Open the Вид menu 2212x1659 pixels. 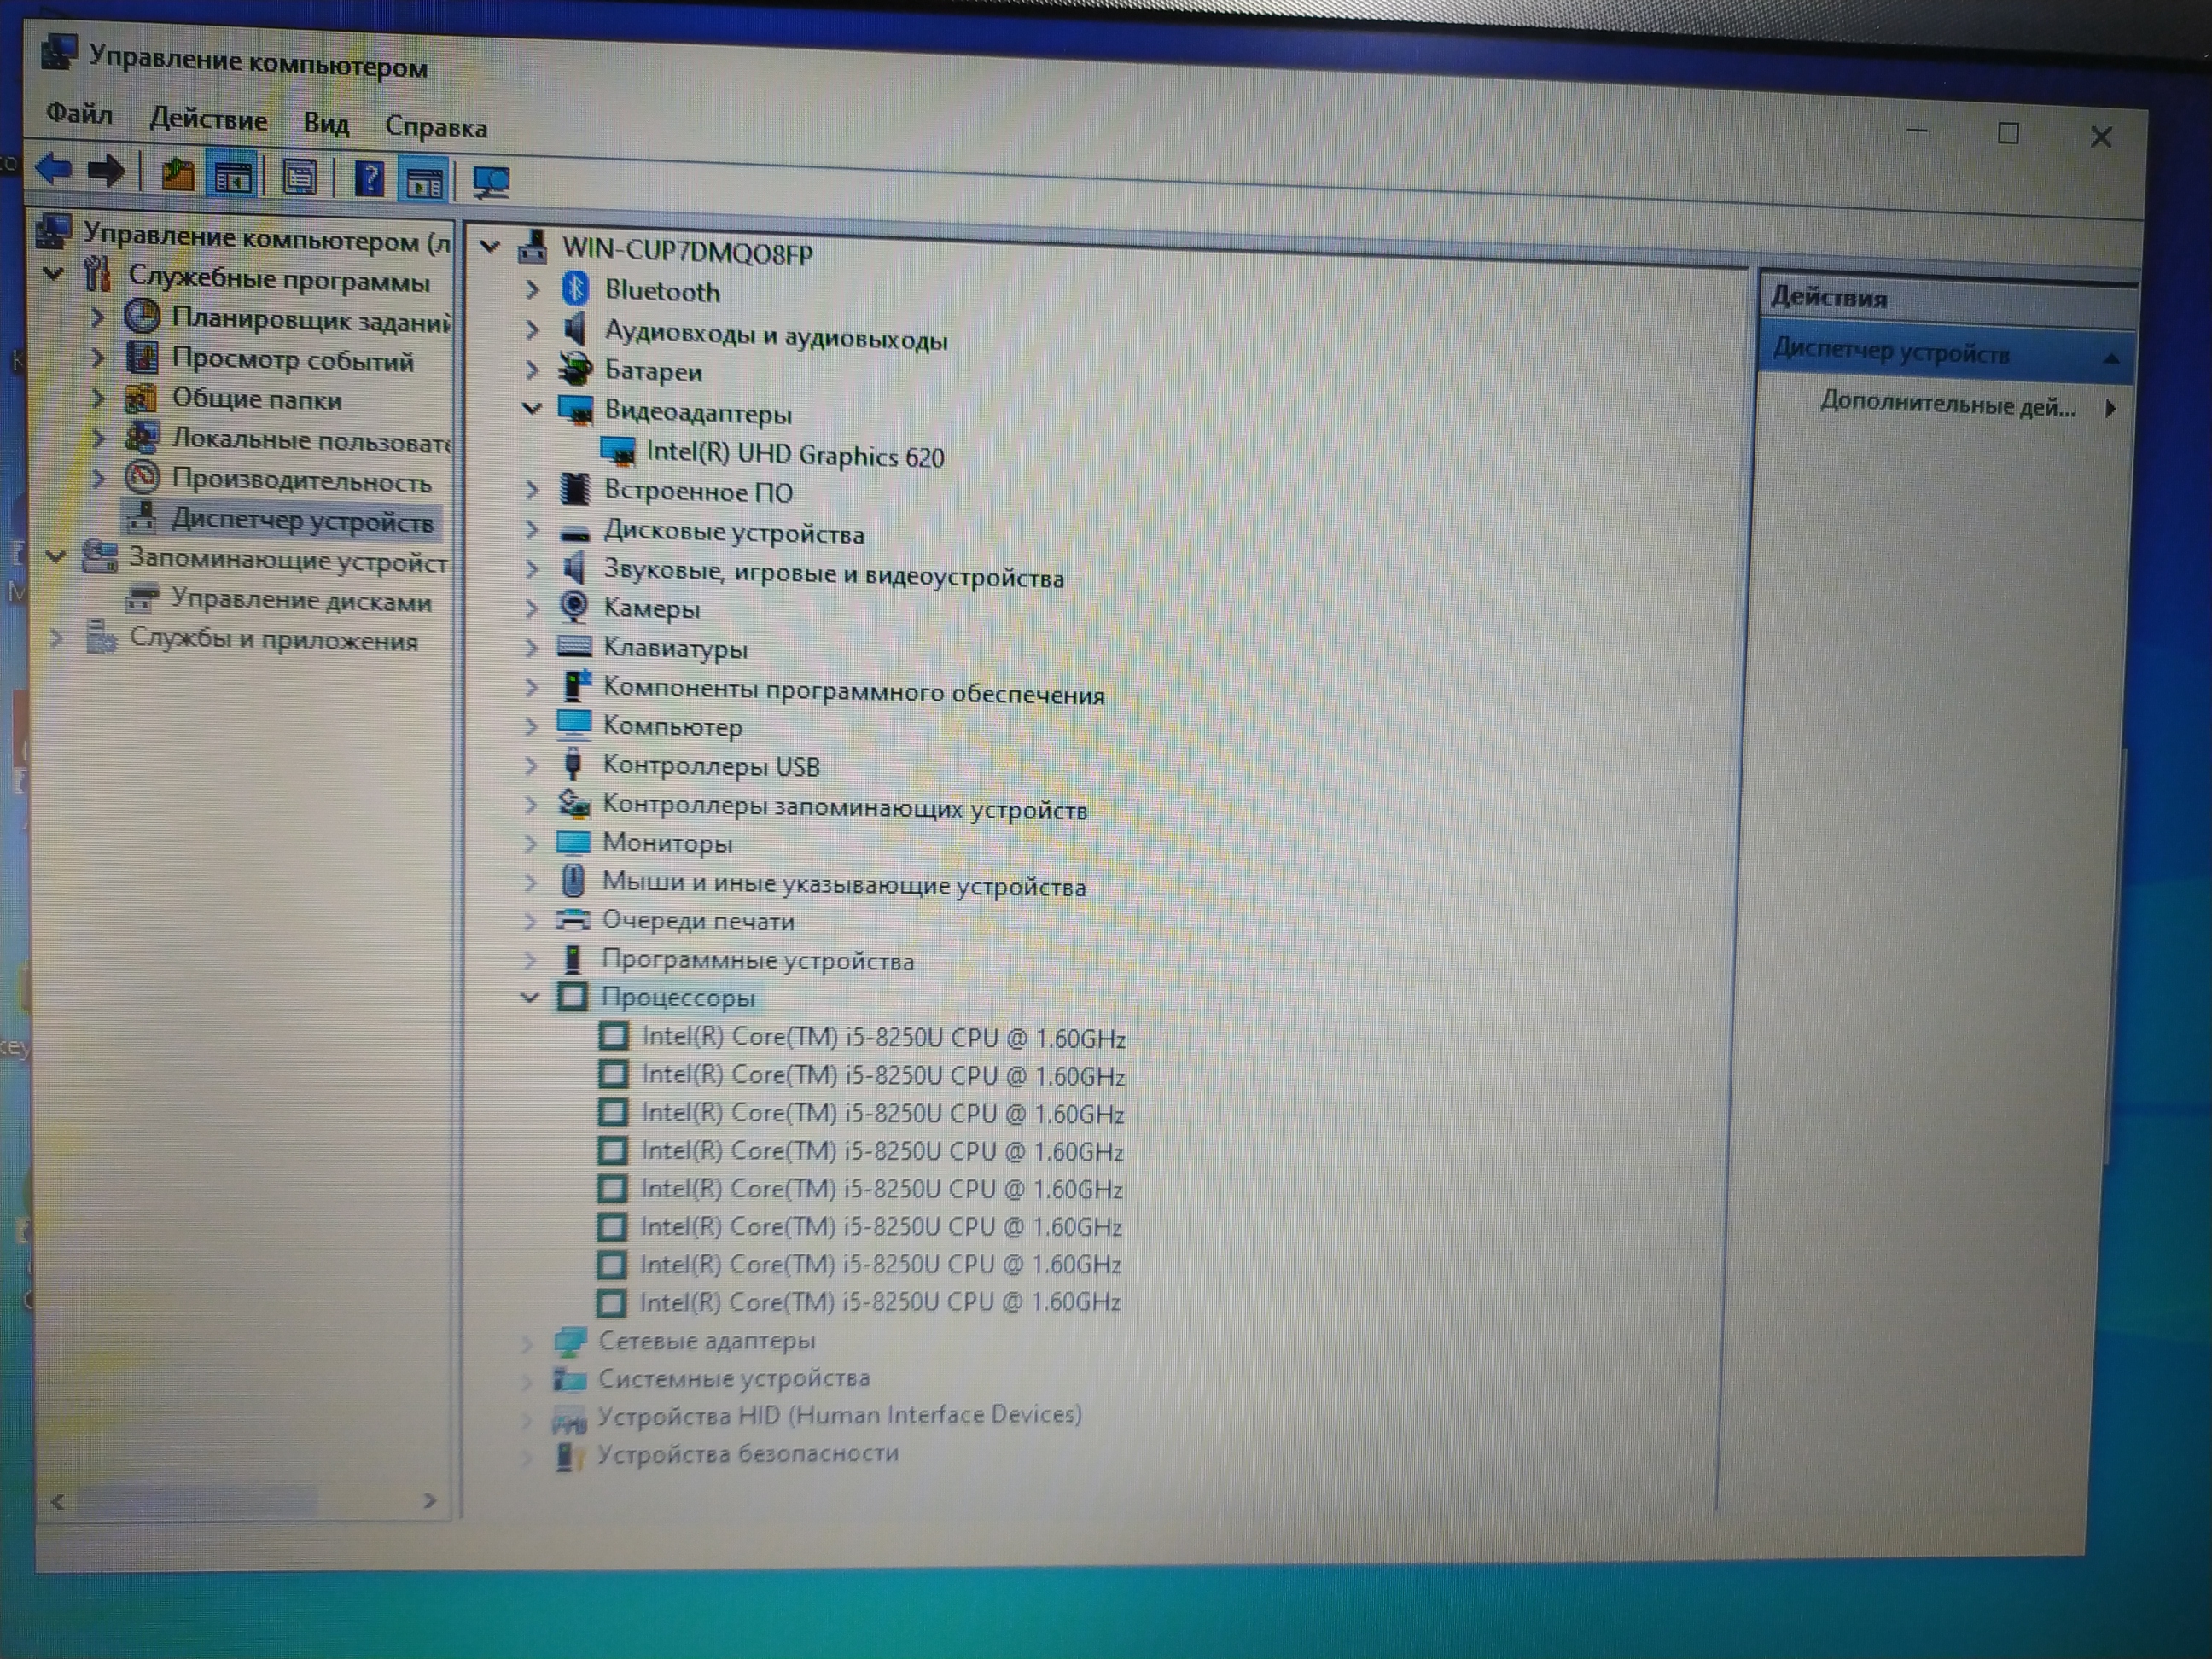(326, 124)
